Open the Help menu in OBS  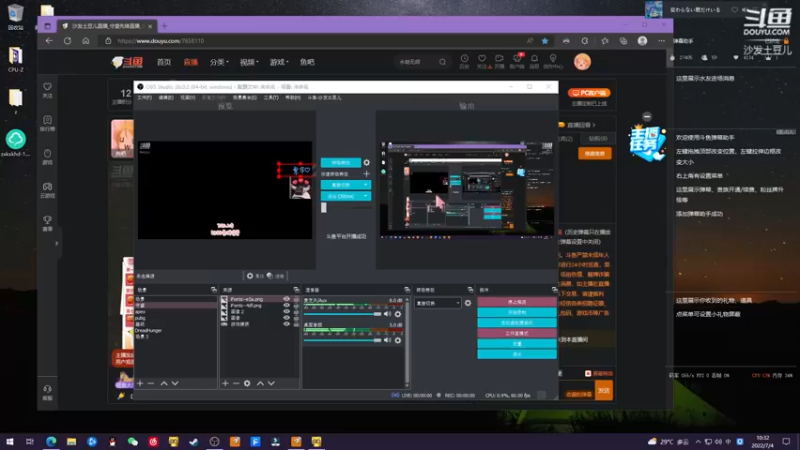[293, 97]
